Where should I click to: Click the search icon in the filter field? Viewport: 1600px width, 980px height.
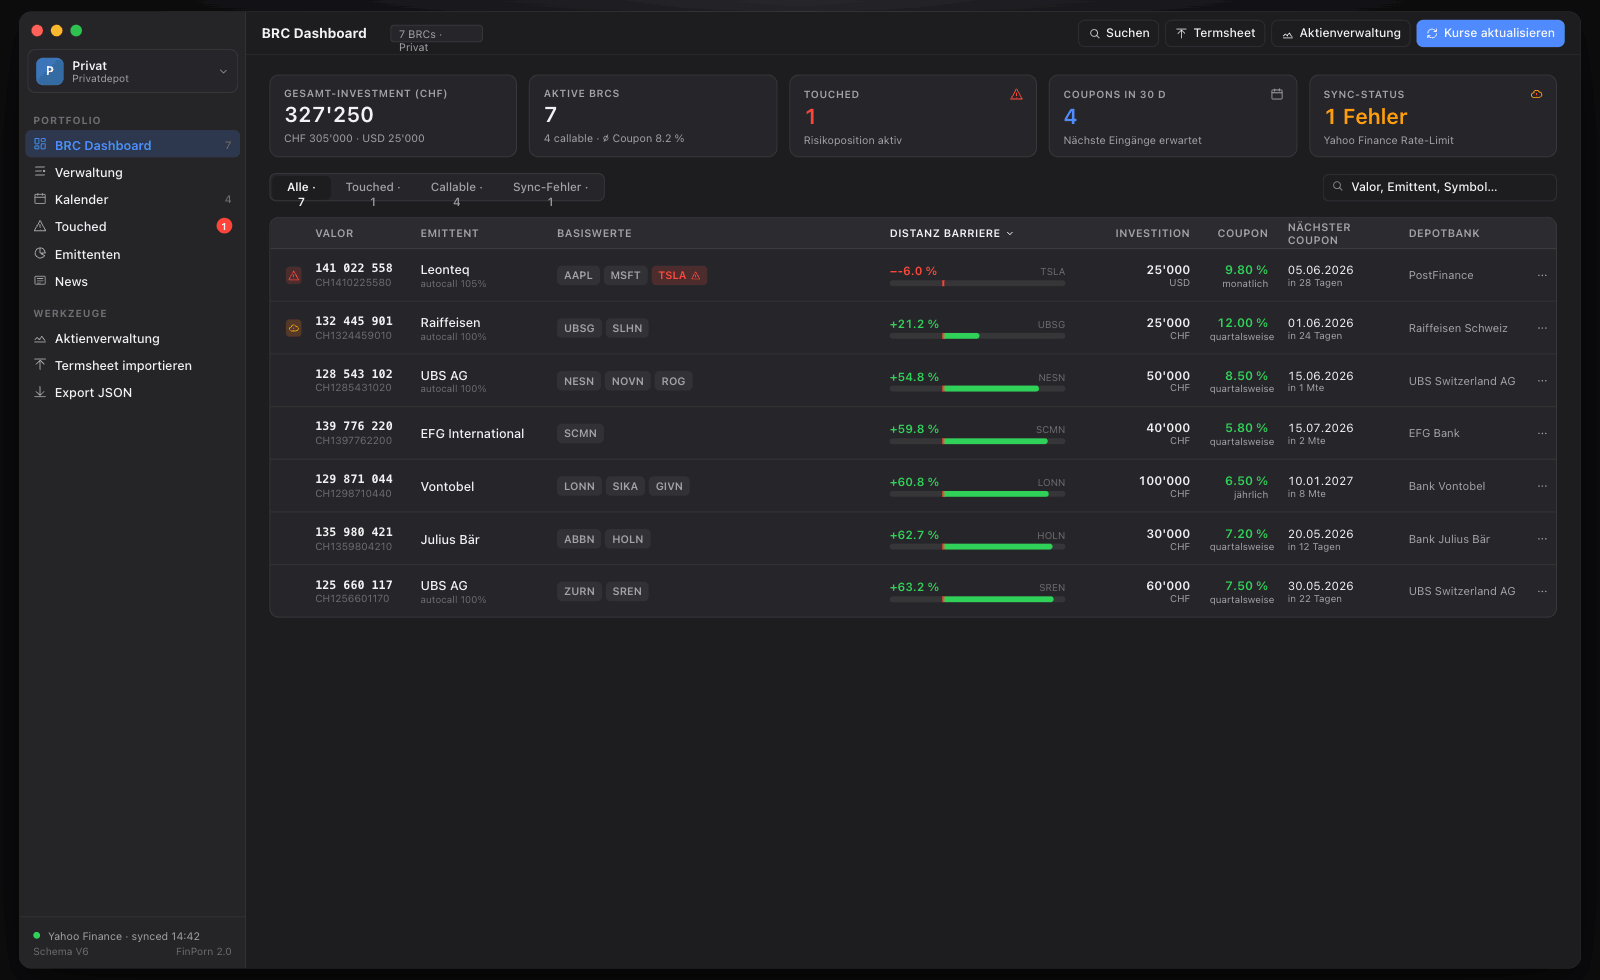pyautogui.click(x=1338, y=187)
